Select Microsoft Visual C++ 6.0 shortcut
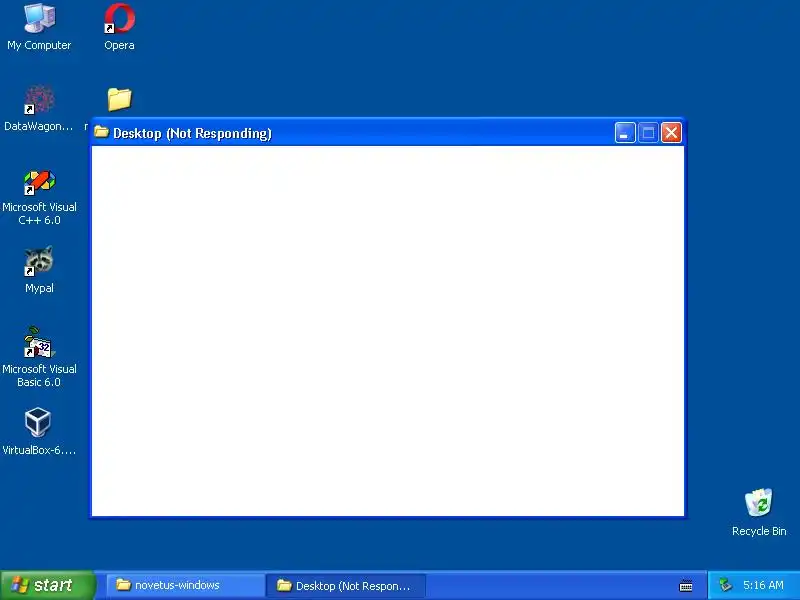Image resolution: width=800 pixels, height=600 pixels. click(39, 198)
